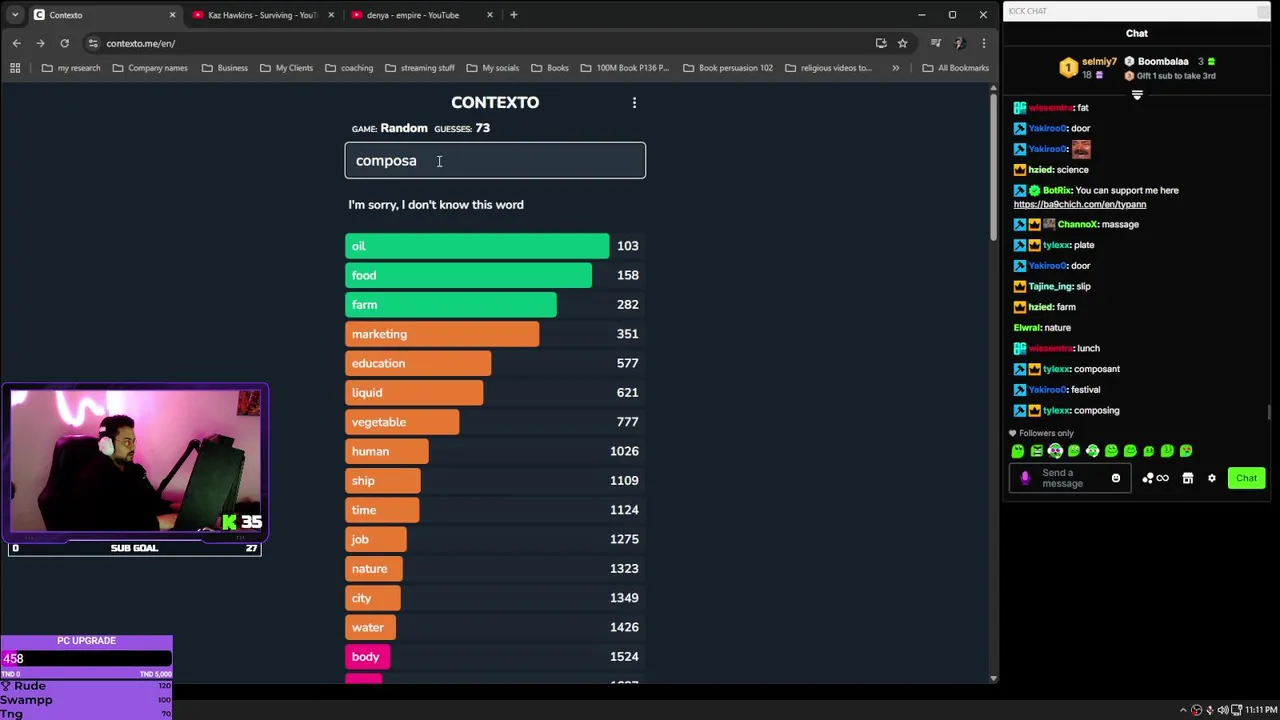
Task: Insert the first green Kick emote
Action: 1018,451
